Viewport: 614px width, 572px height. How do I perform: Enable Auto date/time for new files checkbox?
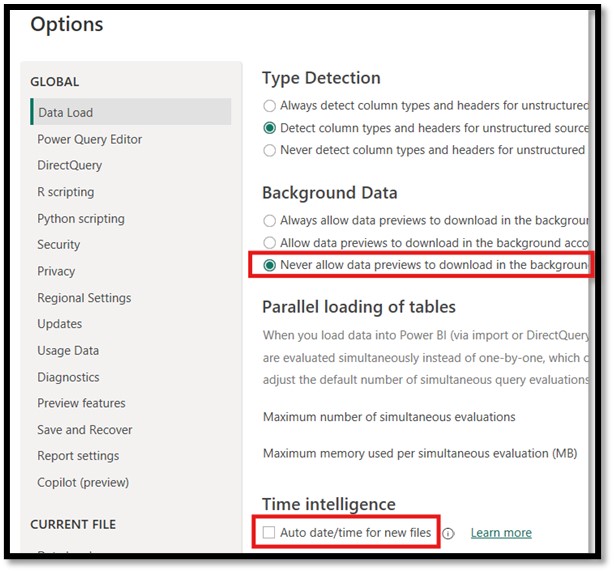(x=269, y=533)
